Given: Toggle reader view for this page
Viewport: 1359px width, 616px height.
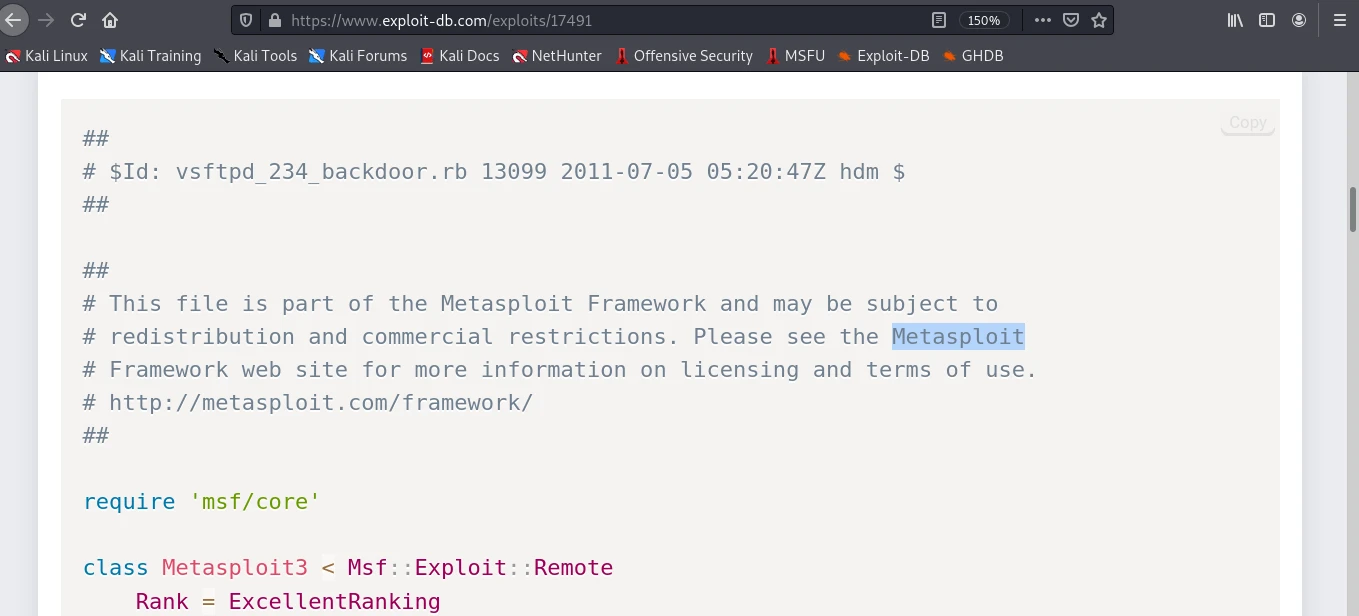Looking at the screenshot, I should (x=938, y=20).
